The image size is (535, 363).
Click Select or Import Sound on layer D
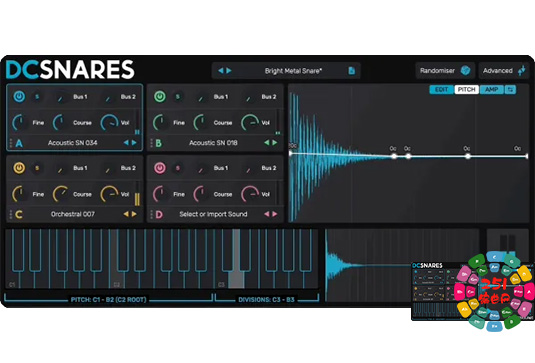coord(213,214)
